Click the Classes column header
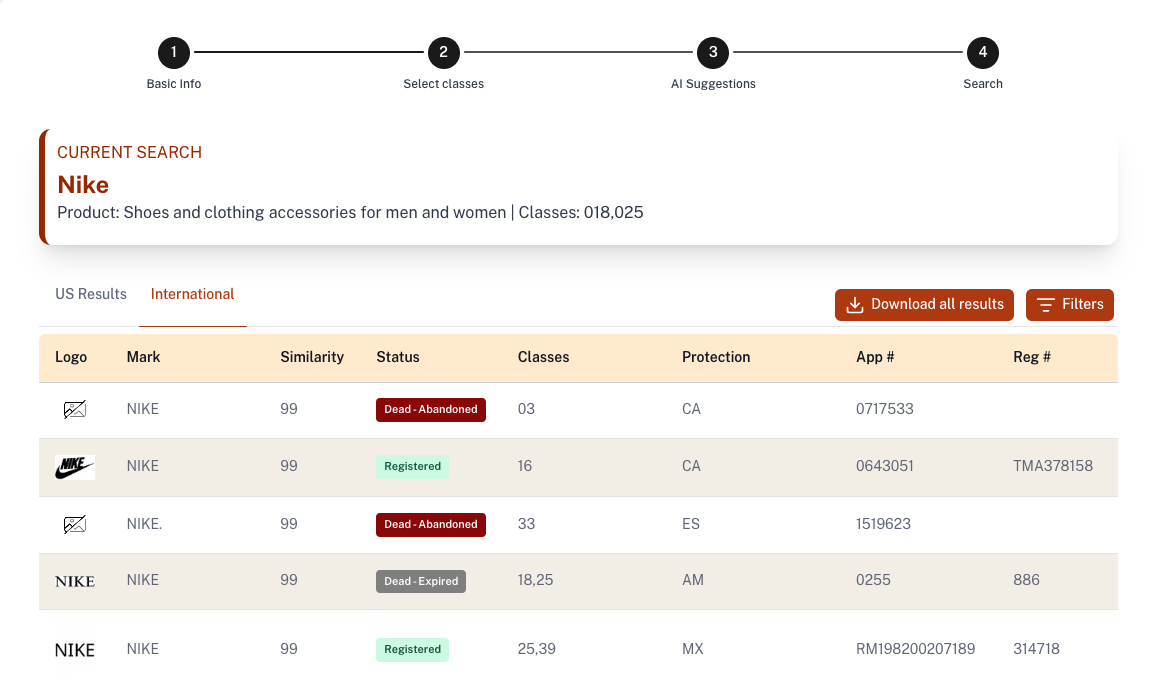This screenshot has width=1149, height=690. [x=543, y=357]
